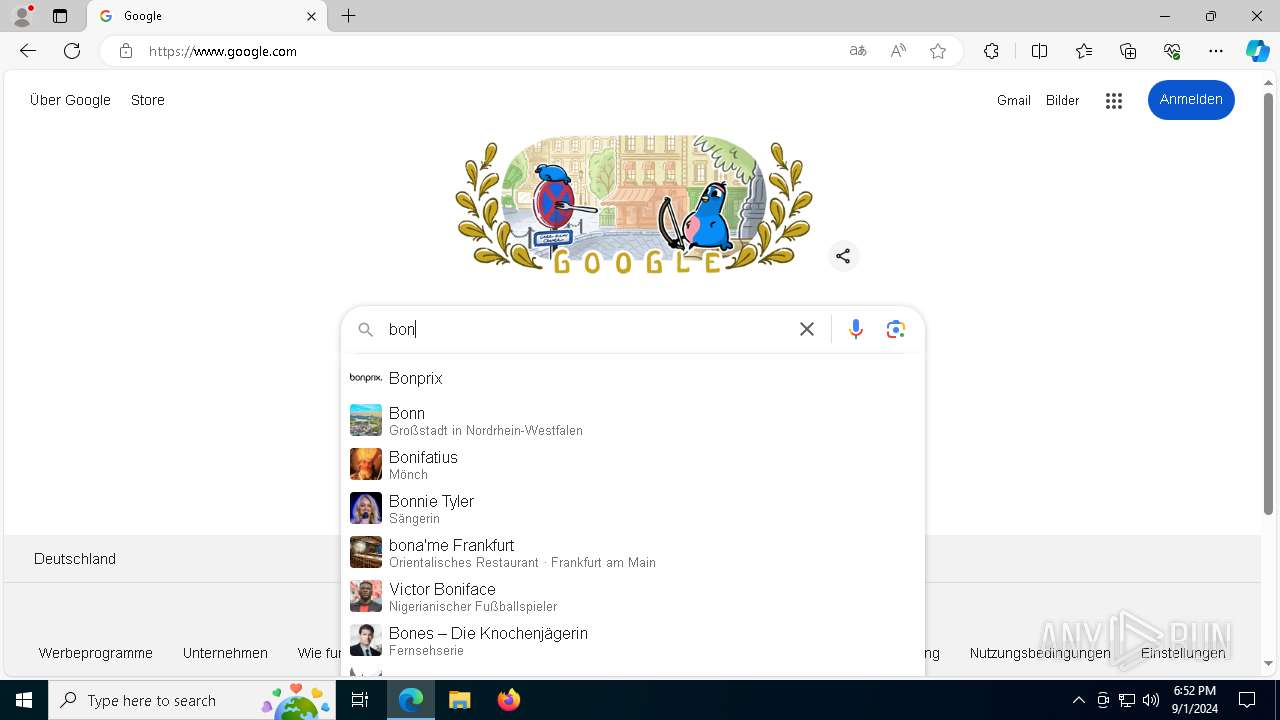Pick the Victor Boniface suggestion
This screenshot has width=1280, height=720.
(x=632, y=597)
